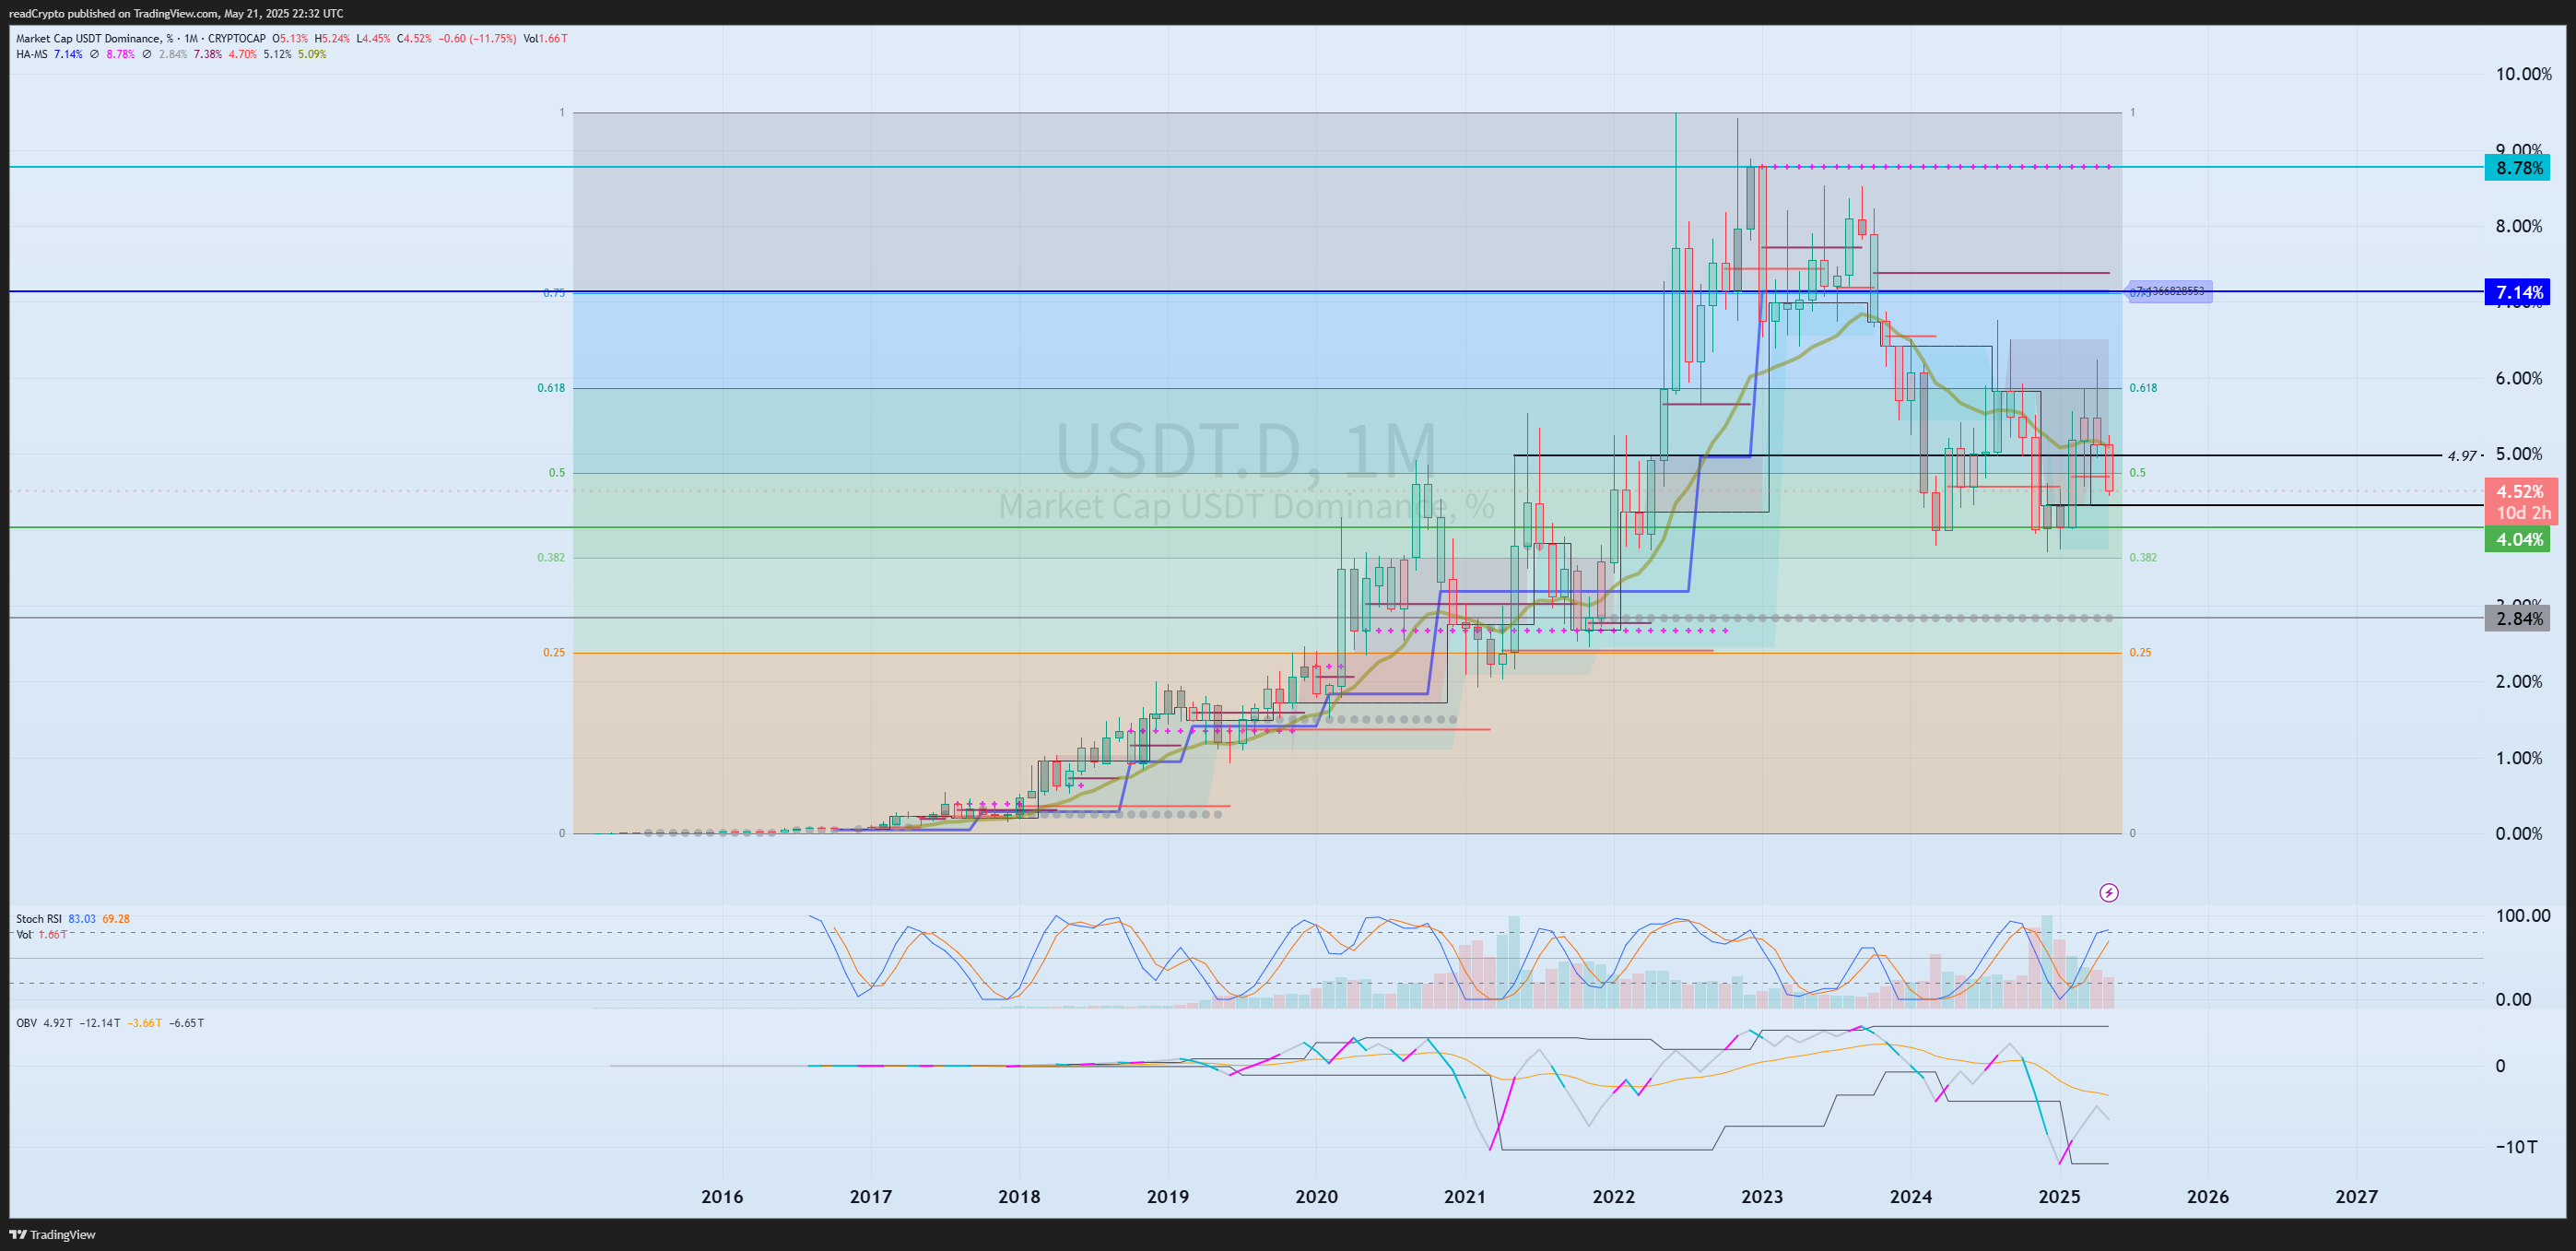Click the left 0.75 Fibonacci level label
This screenshot has width=2576, height=1251.
(x=554, y=293)
